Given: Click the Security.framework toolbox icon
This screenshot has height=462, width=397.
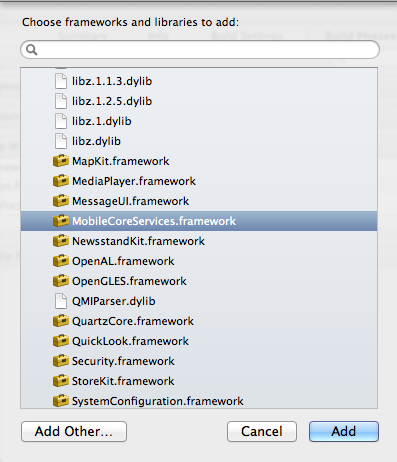Looking at the screenshot, I should [x=61, y=361].
